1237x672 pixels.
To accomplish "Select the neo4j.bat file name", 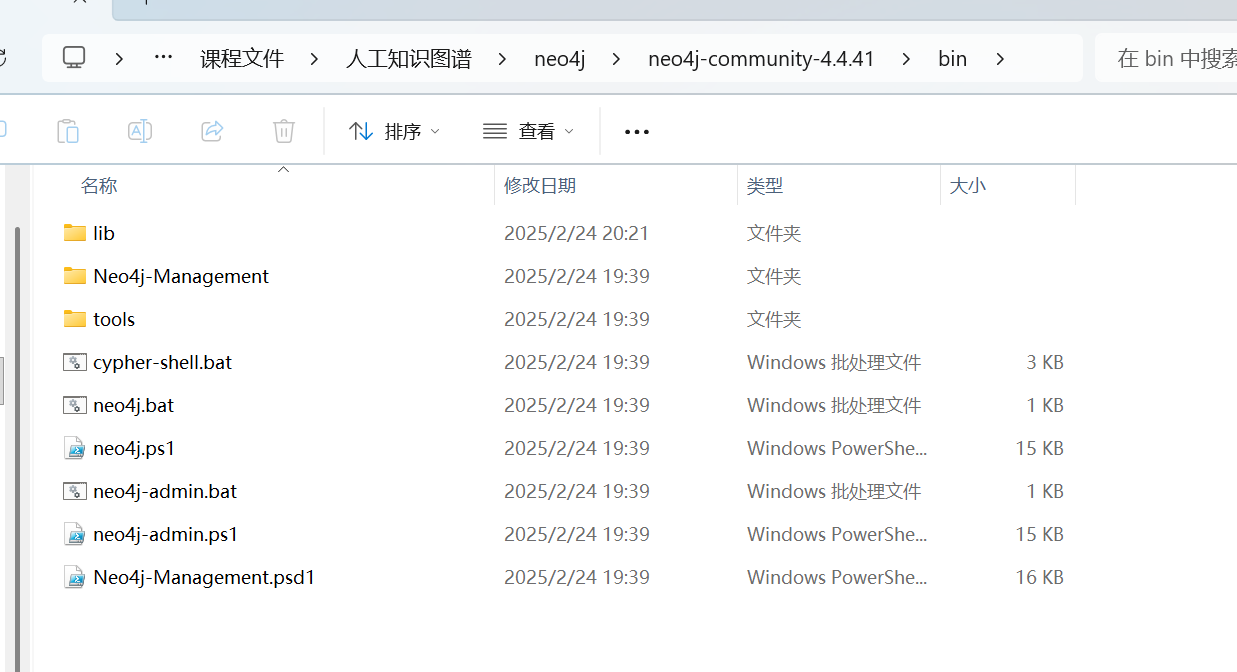I will tap(133, 405).
